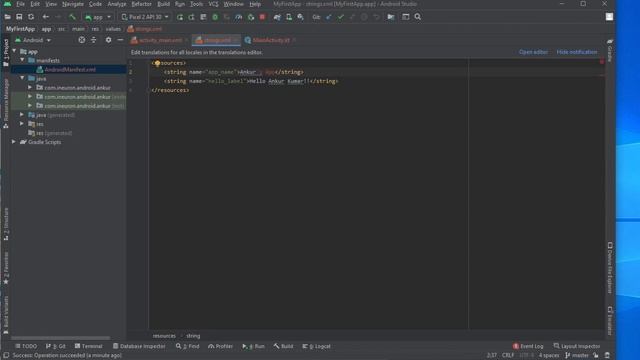Click the yellow intention bulb in editor
Screen dimensions: 640x360
click(157, 63)
